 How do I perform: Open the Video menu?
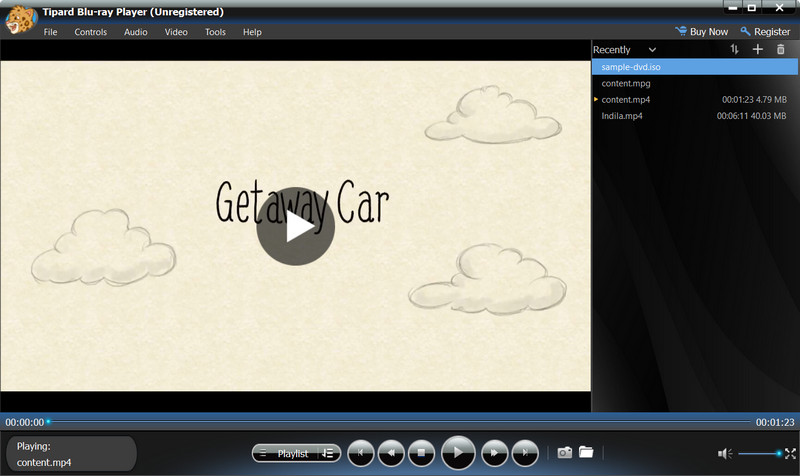tap(176, 32)
